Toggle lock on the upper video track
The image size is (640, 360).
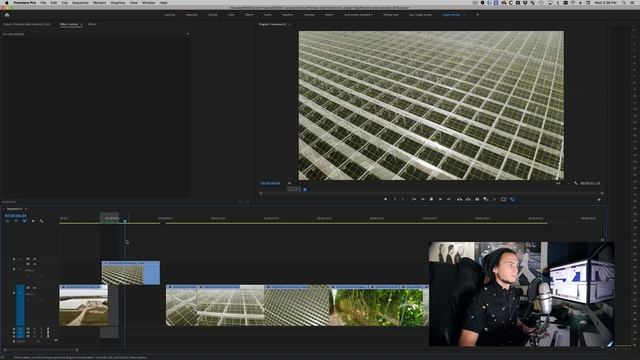pos(14,269)
